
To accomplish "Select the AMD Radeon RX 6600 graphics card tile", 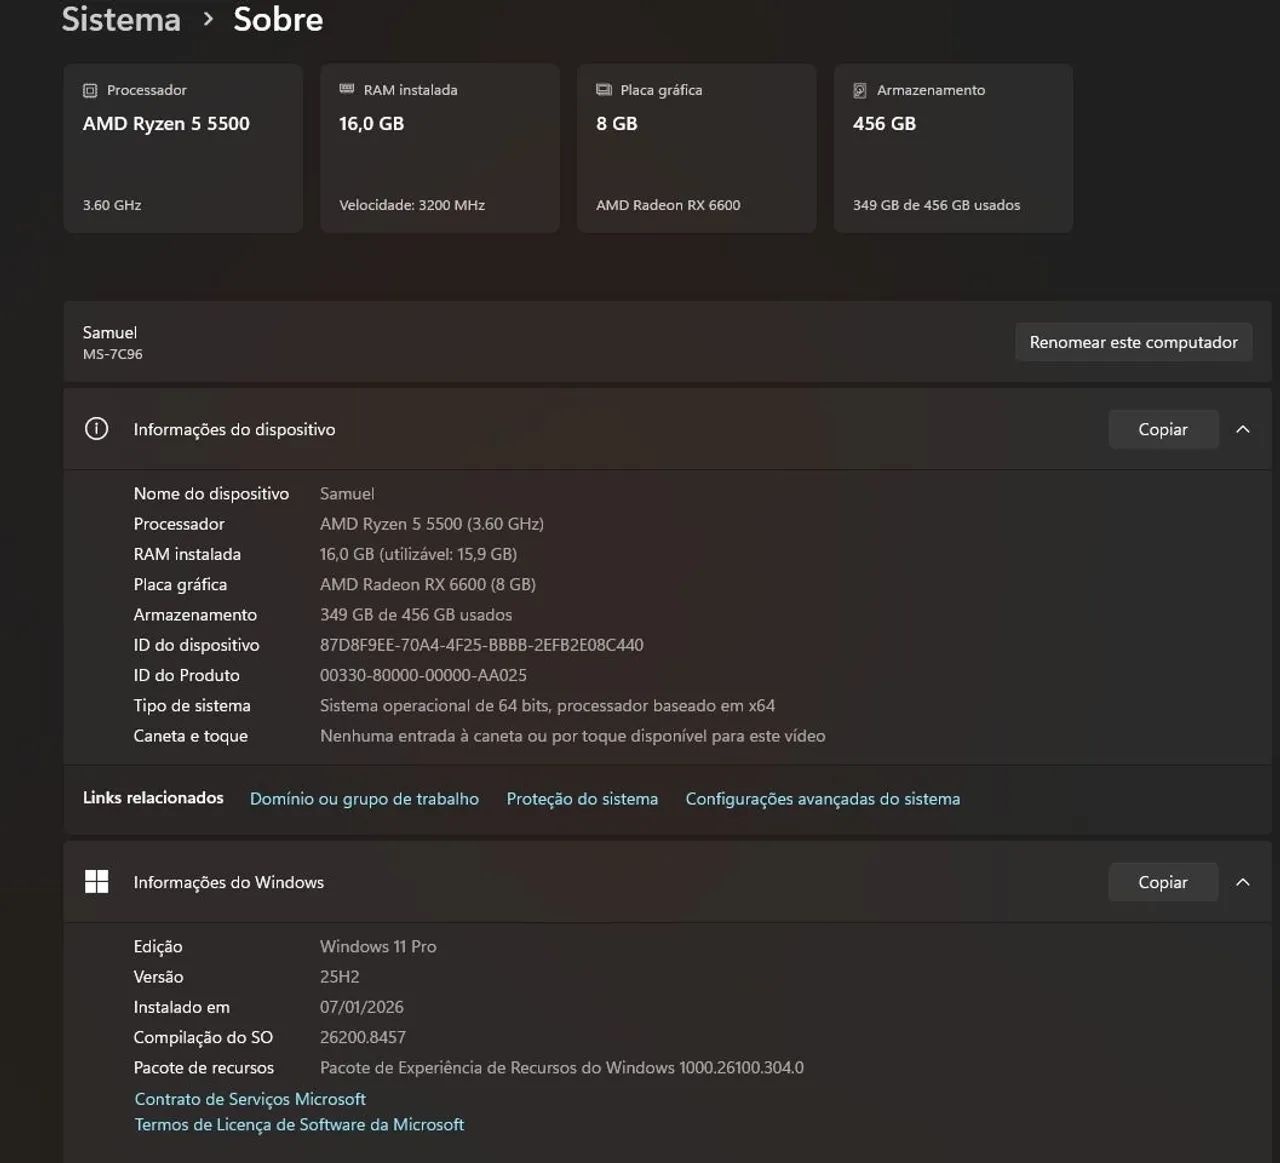I will point(697,148).
